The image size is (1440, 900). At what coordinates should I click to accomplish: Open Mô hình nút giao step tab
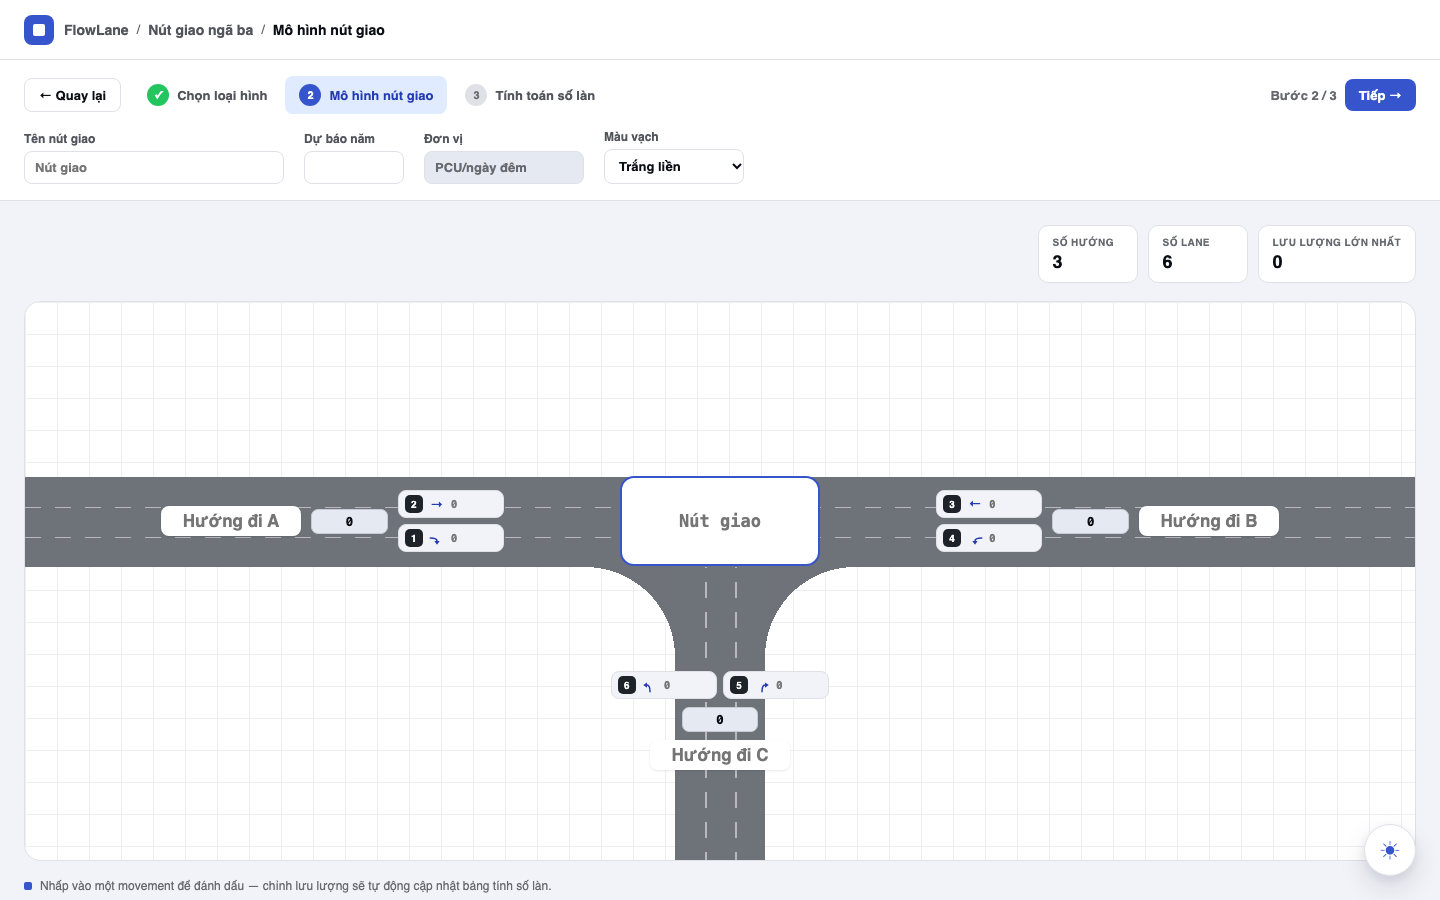coord(366,95)
